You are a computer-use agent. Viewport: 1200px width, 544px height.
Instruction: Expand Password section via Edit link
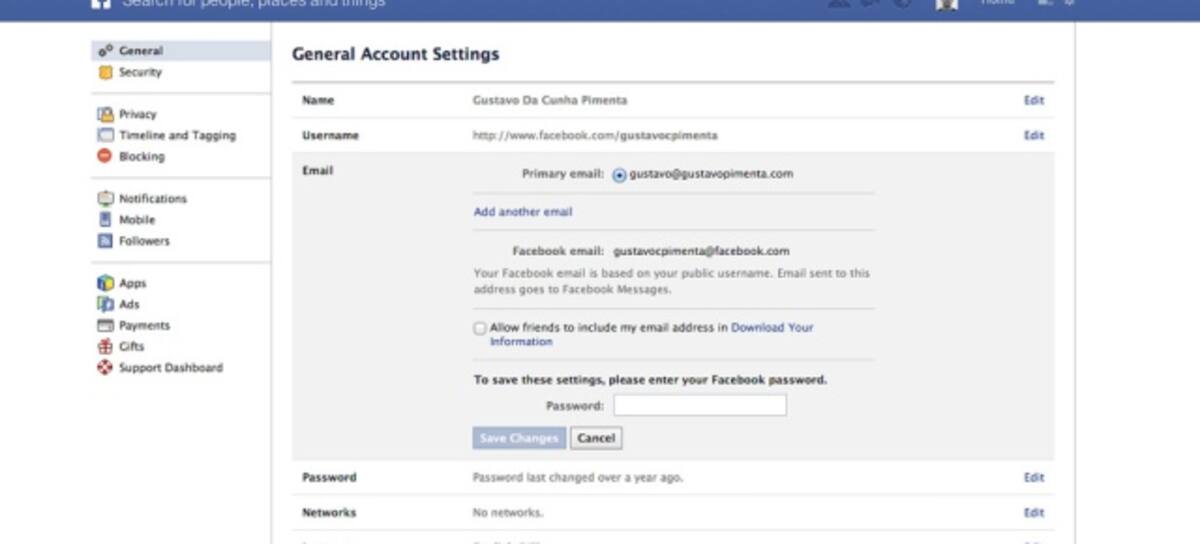[x=1033, y=478]
